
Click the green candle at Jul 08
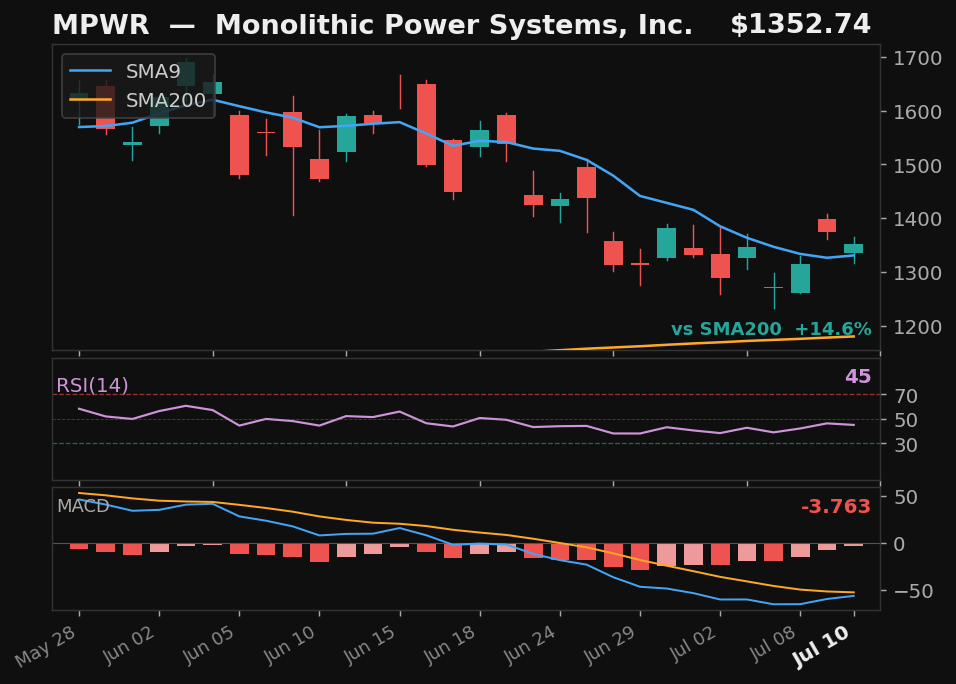(801, 279)
